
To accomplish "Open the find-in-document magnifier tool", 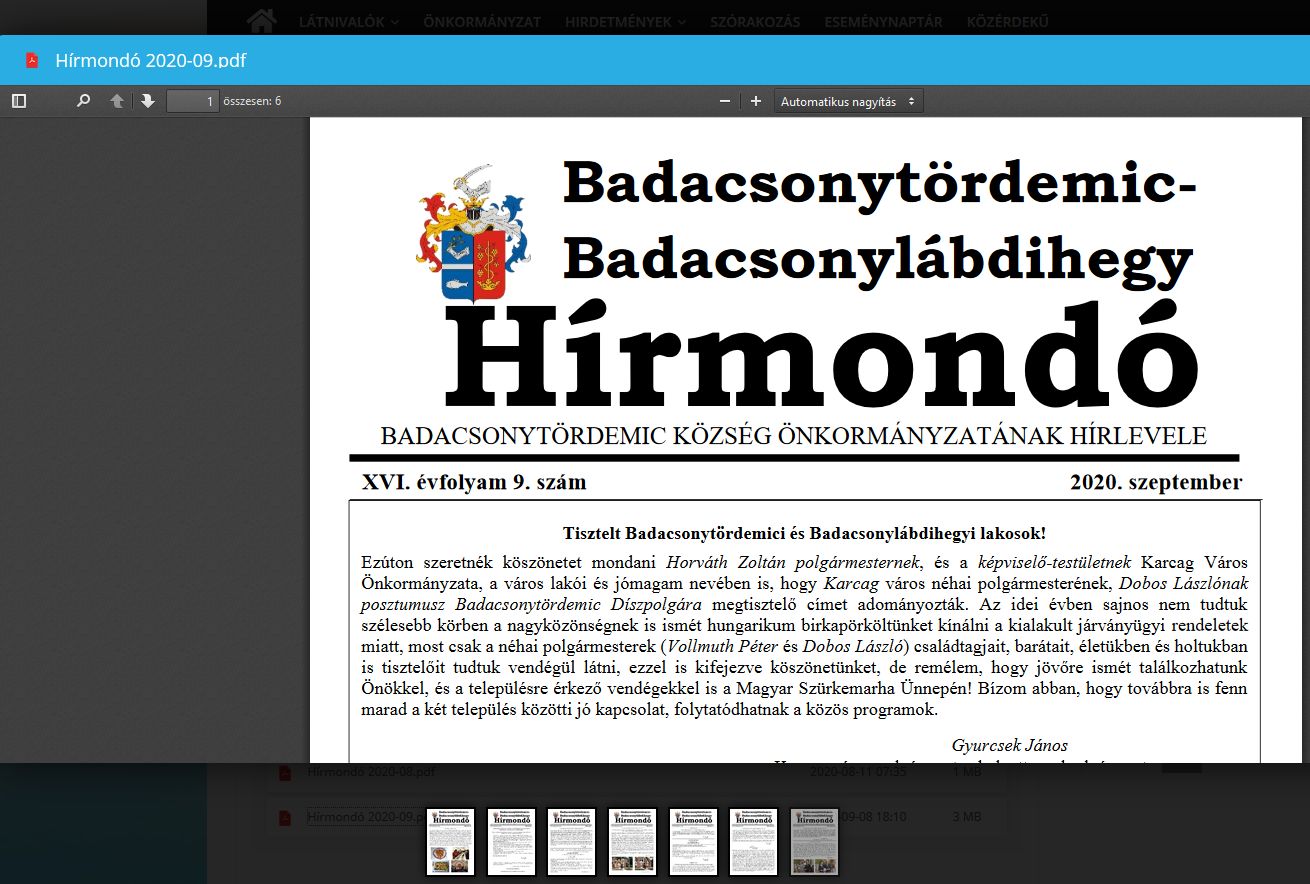I will tap(84, 101).
